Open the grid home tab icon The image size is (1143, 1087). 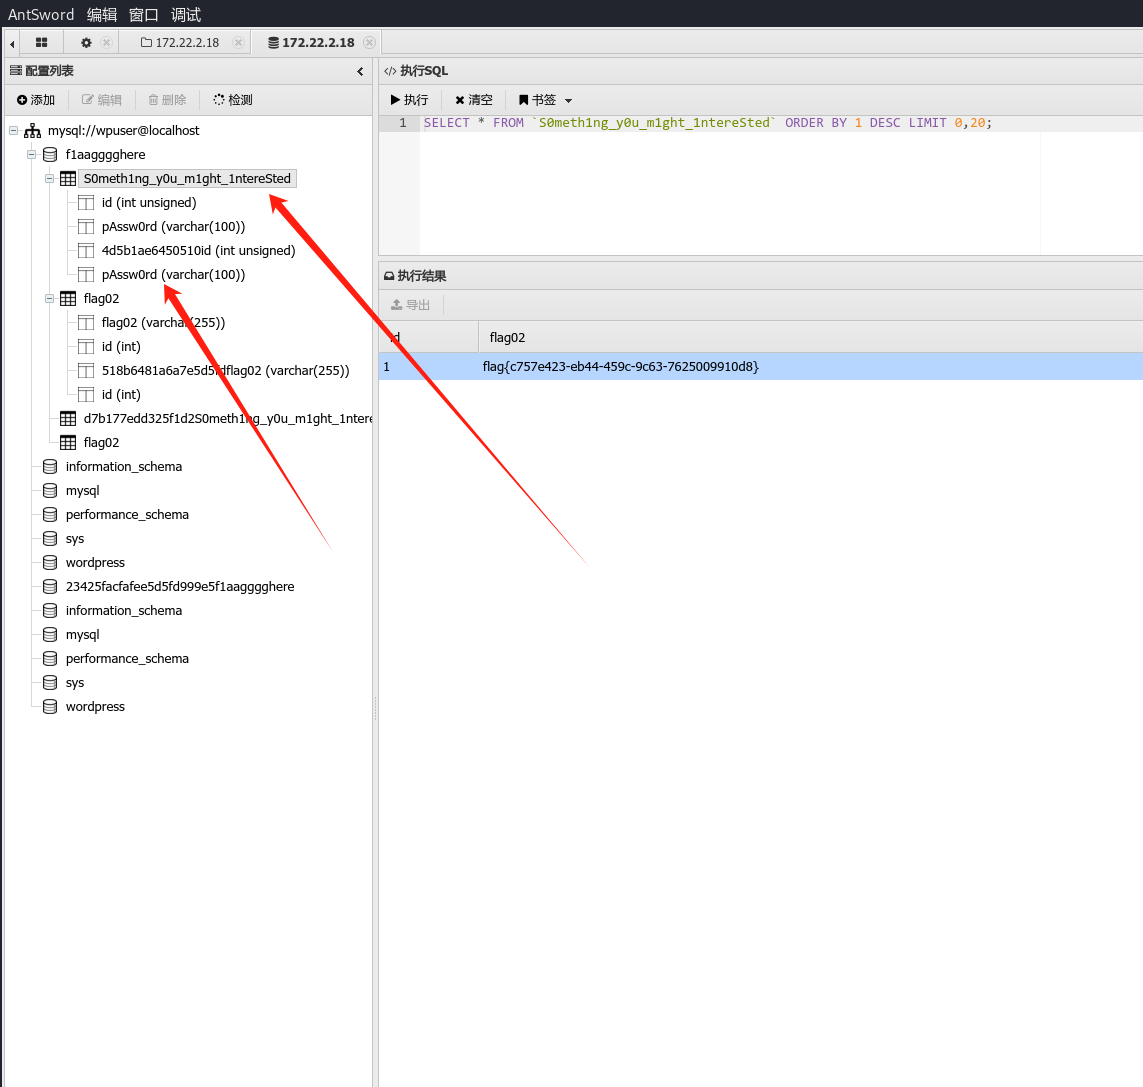point(41,42)
